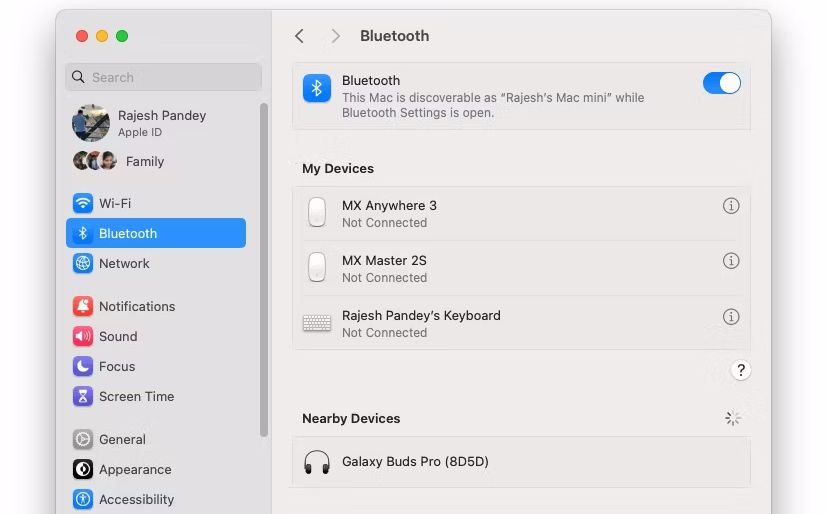Screen dimensions: 827x514
Task: Click the Family avatars group
Action: 94,161
